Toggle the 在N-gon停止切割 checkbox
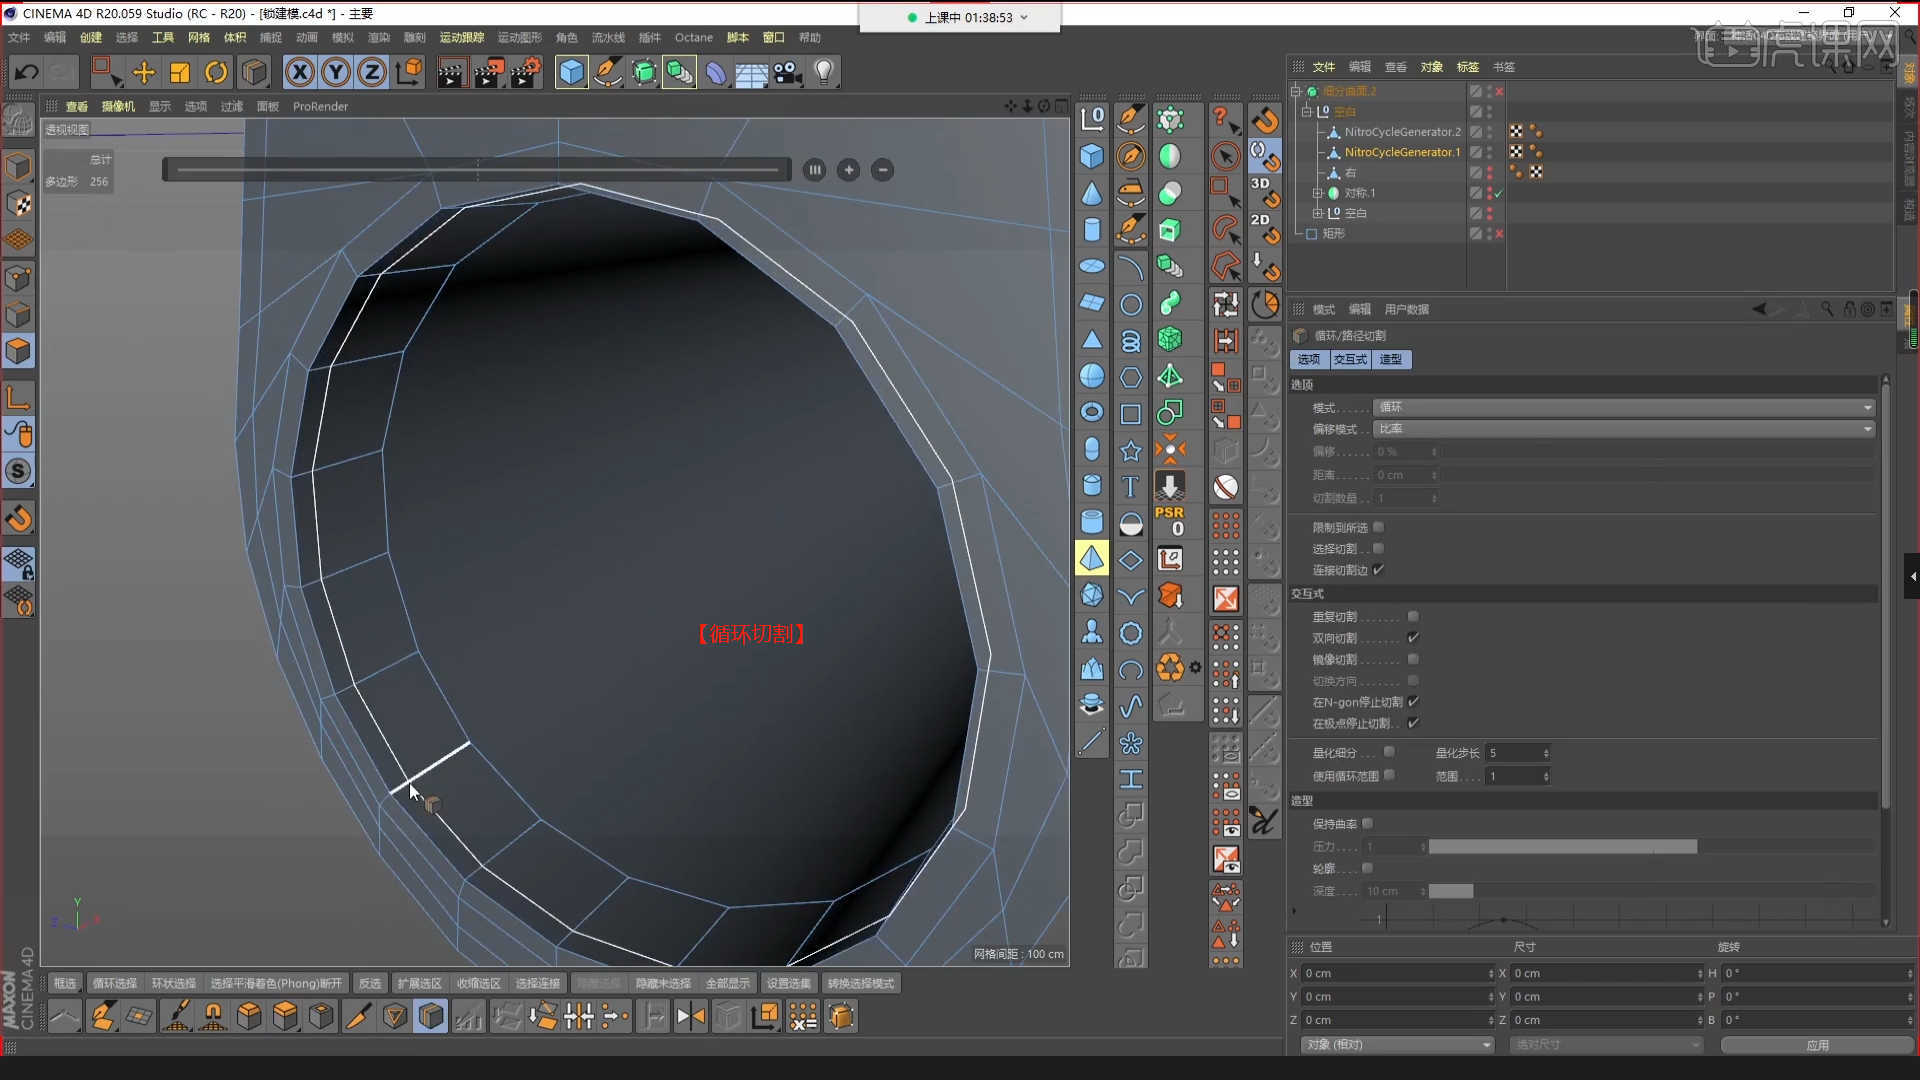 tap(1413, 701)
